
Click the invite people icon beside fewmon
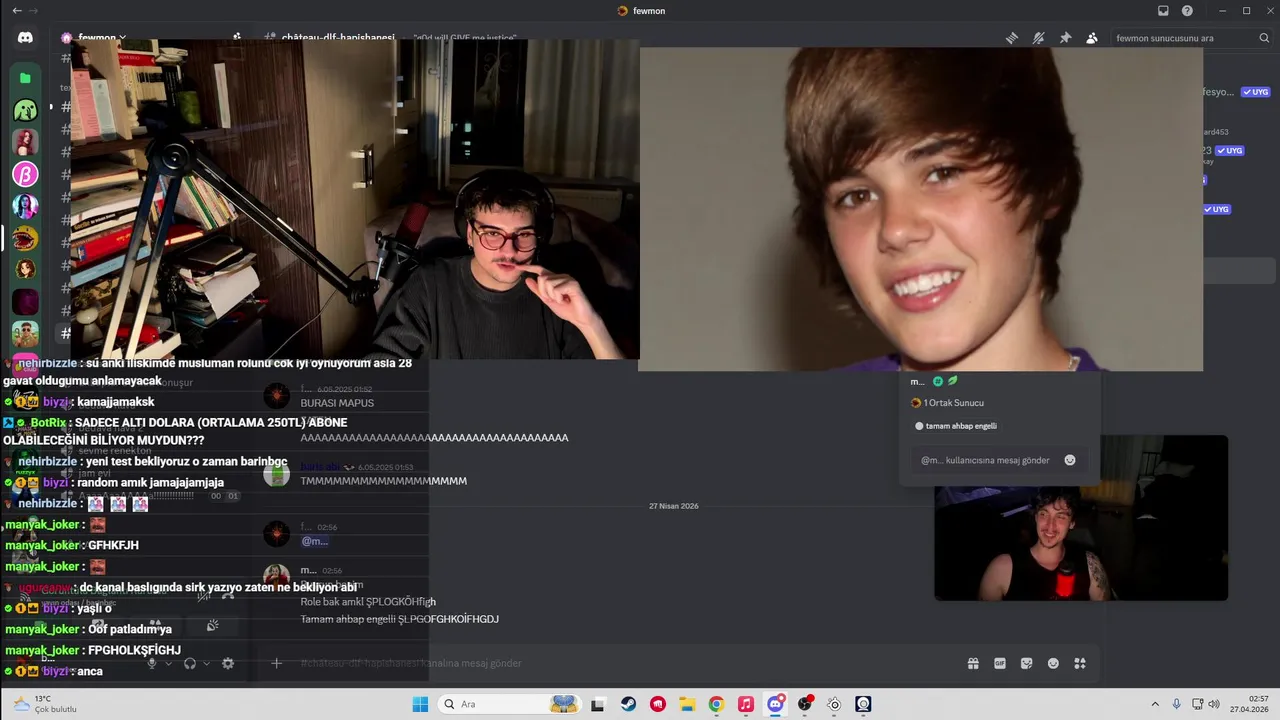pos(237,38)
